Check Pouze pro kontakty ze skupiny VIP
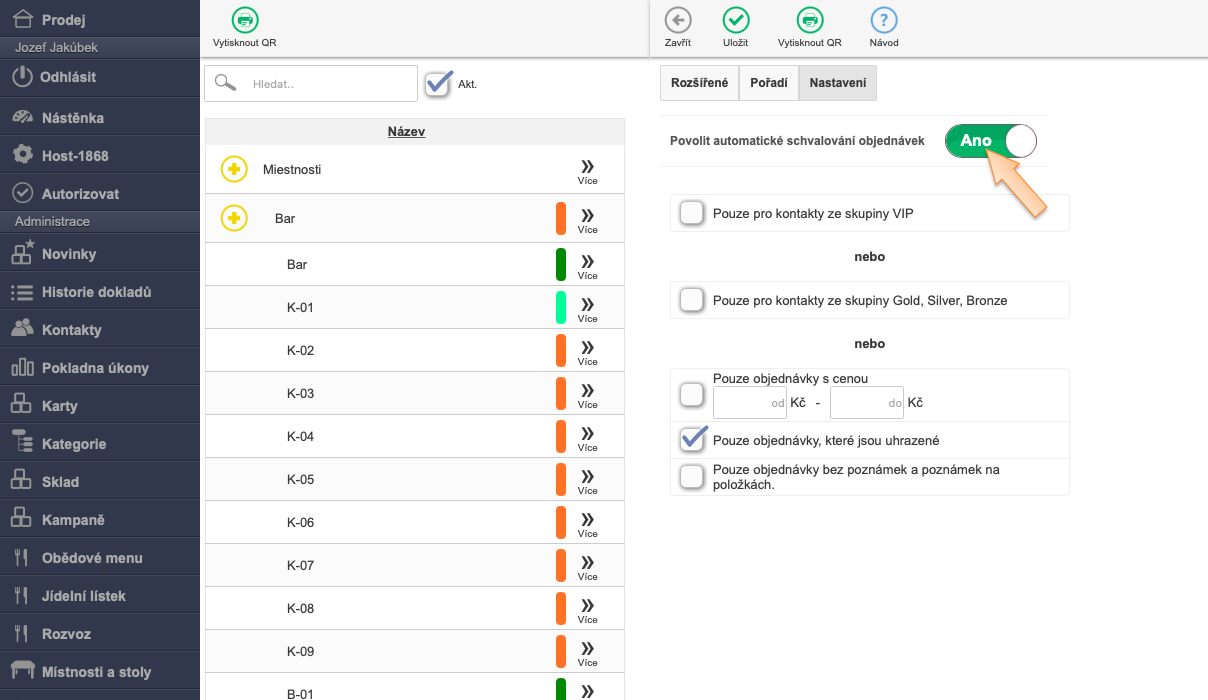This screenshot has height=700, width=1208. click(x=691, y=213)
